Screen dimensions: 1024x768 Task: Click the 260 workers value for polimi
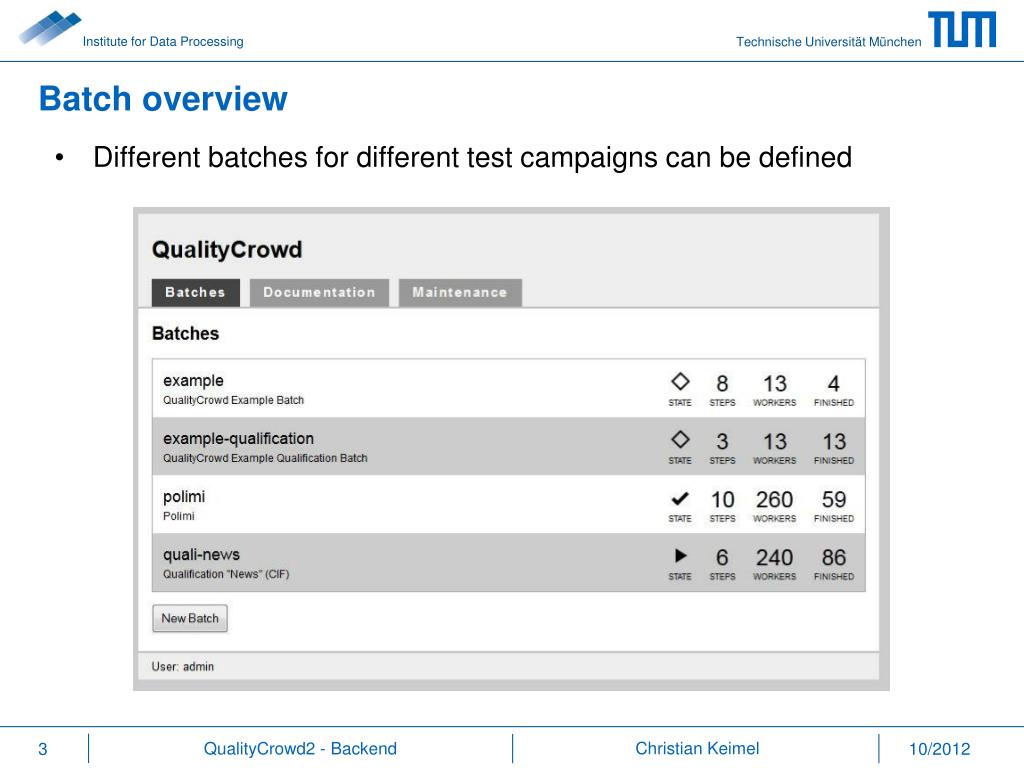point(775,500)
